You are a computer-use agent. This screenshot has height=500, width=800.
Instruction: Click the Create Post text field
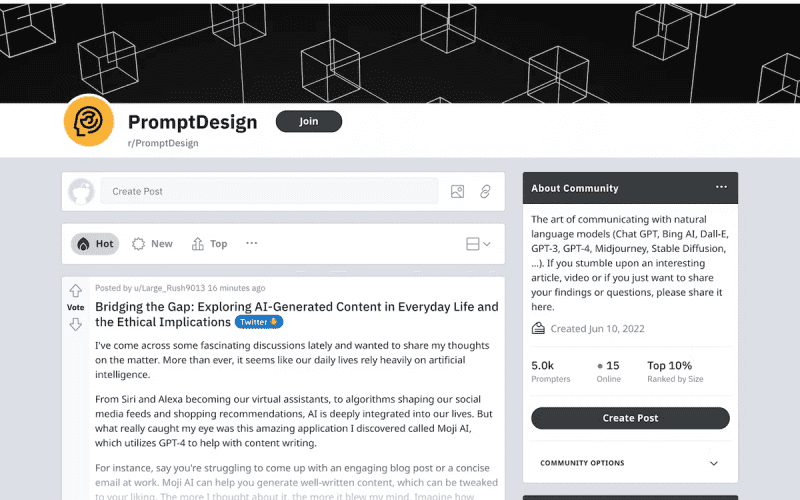[x=269, y=191]
